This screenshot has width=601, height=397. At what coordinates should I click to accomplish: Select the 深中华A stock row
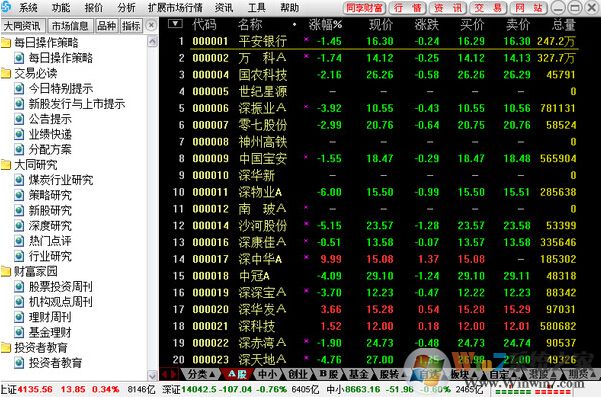(373, 259)
